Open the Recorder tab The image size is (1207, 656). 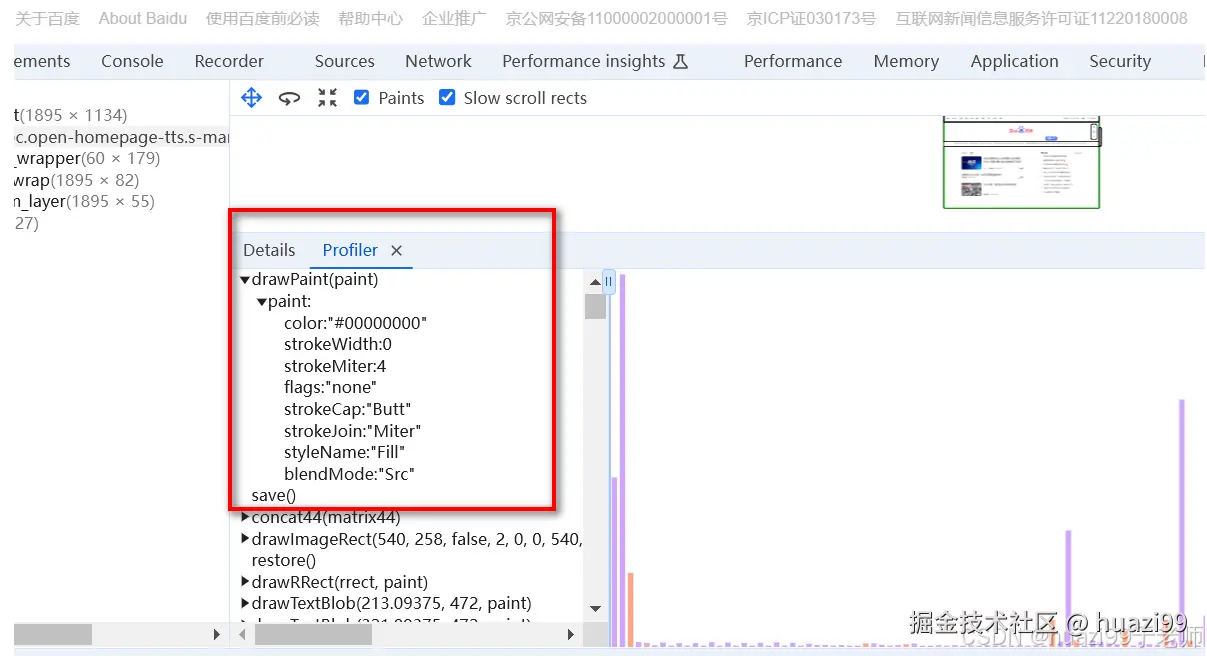click(229, 61)
